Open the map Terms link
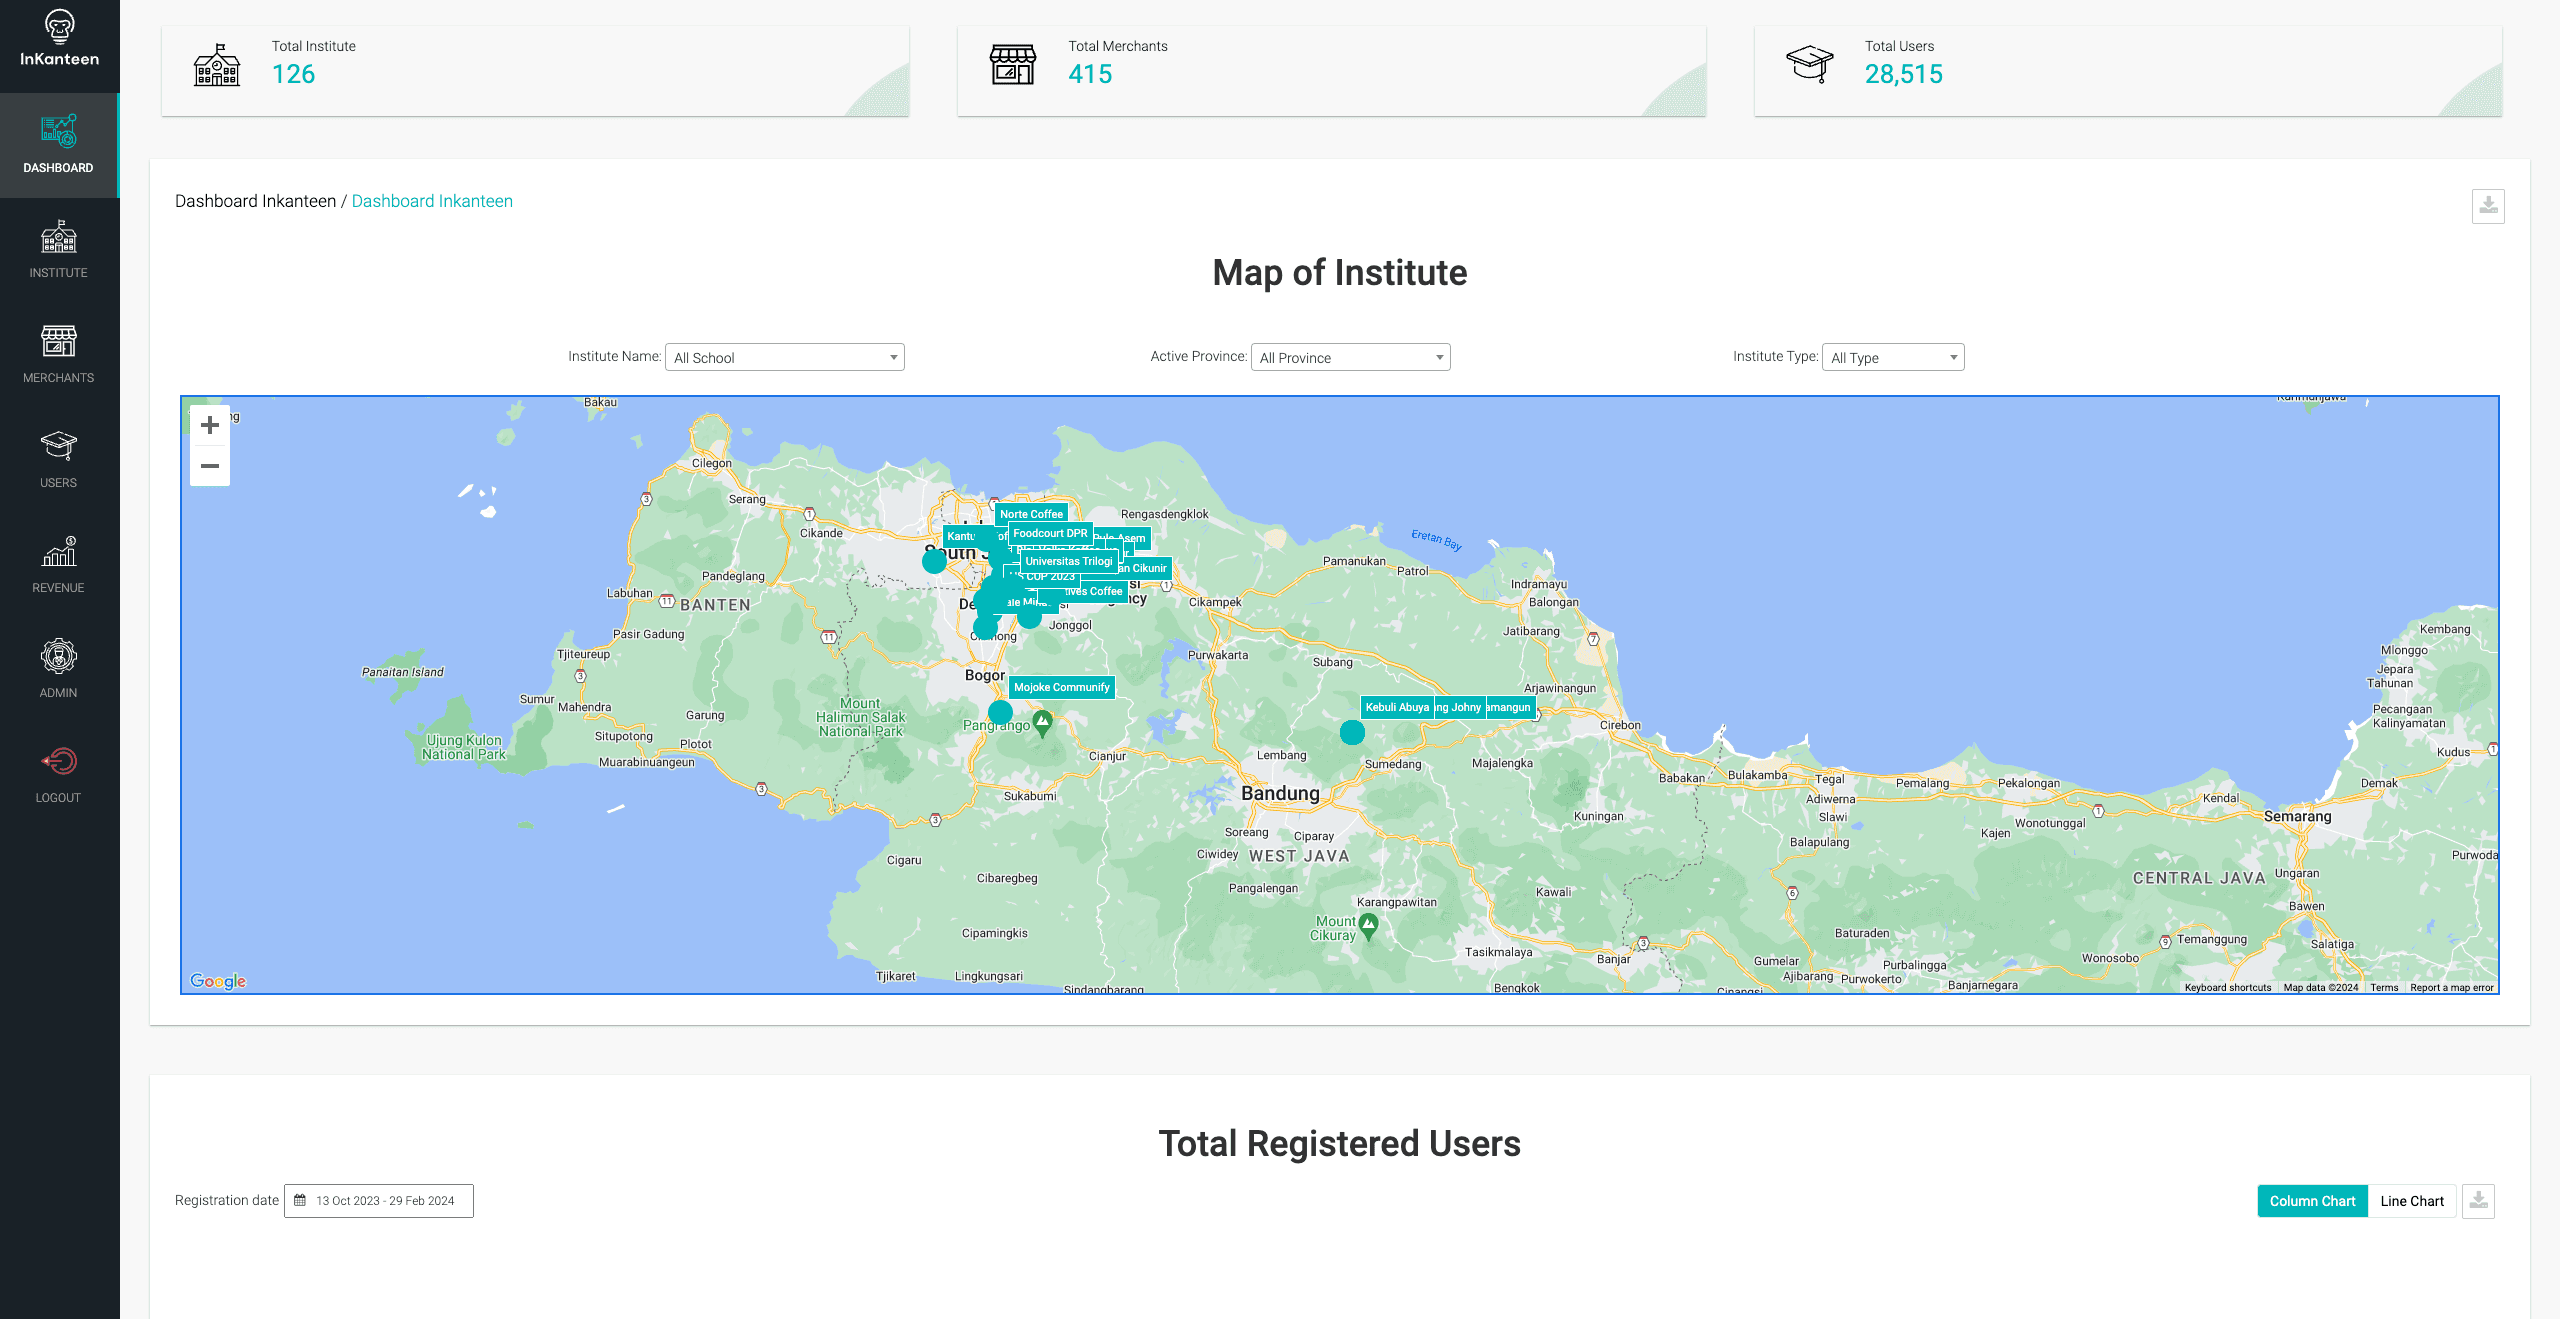 pos(2384,987)
